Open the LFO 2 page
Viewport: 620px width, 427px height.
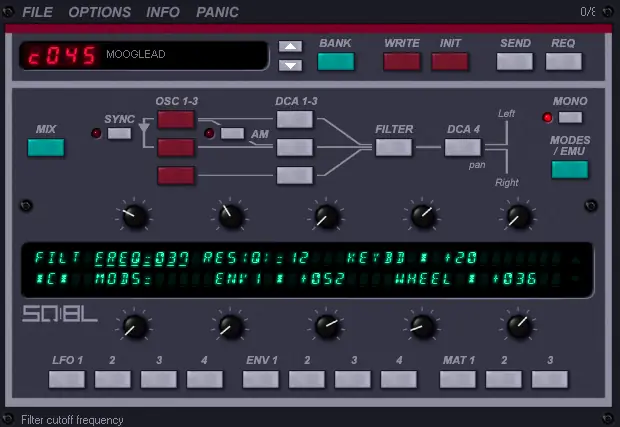113,380
